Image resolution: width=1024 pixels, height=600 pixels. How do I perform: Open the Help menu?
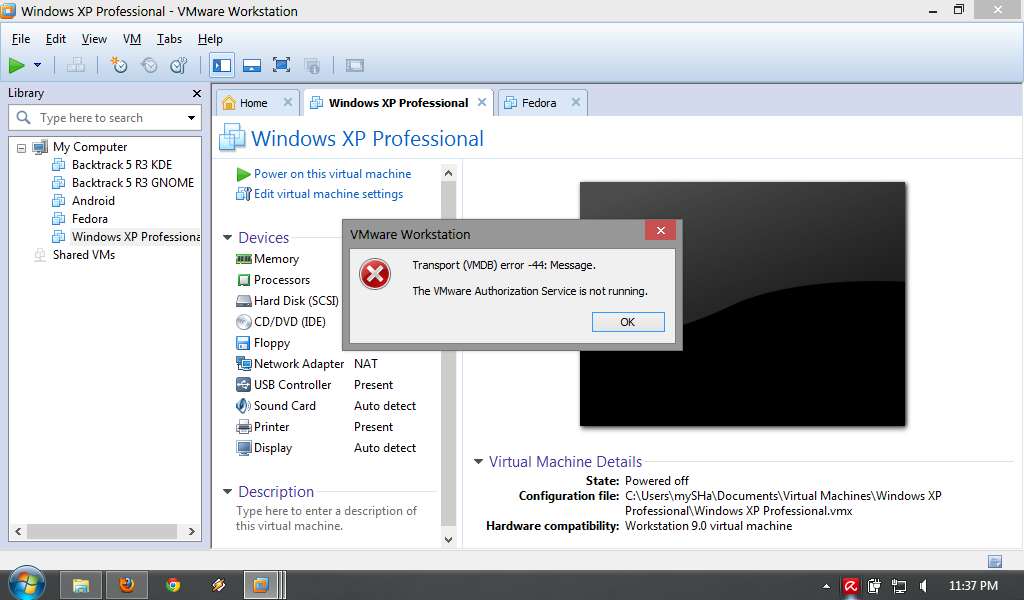tap(210, 39)
